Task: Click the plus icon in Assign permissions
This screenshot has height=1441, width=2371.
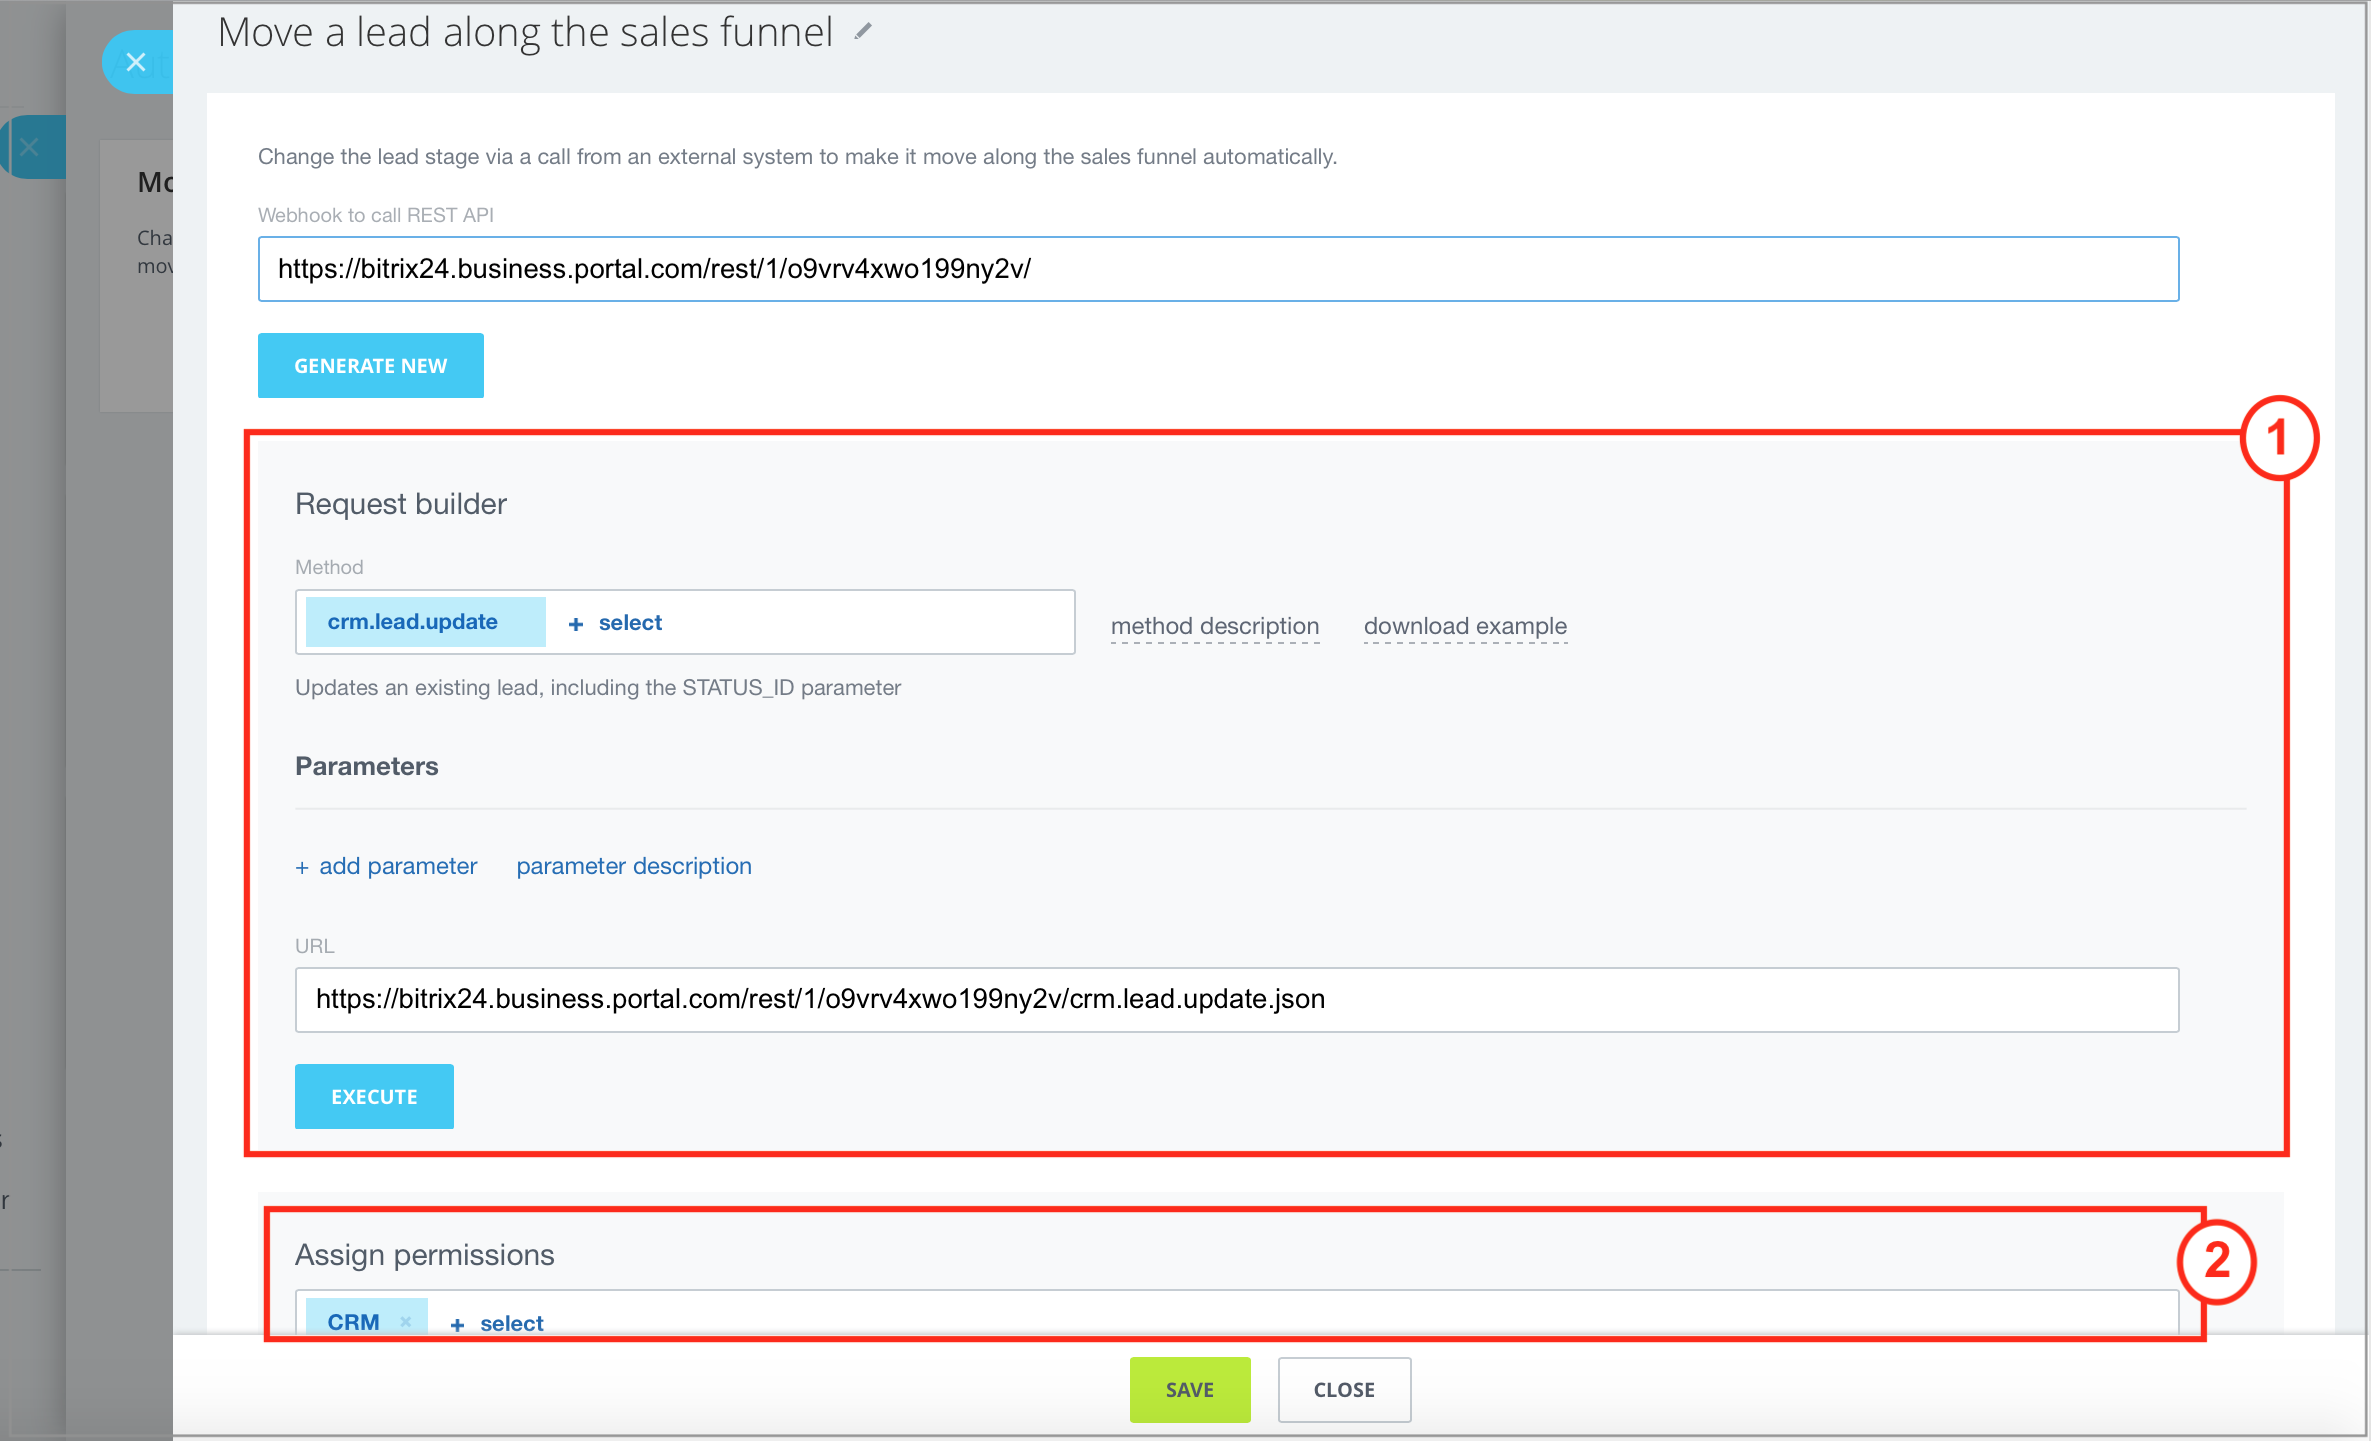Action: (458, 1324)
